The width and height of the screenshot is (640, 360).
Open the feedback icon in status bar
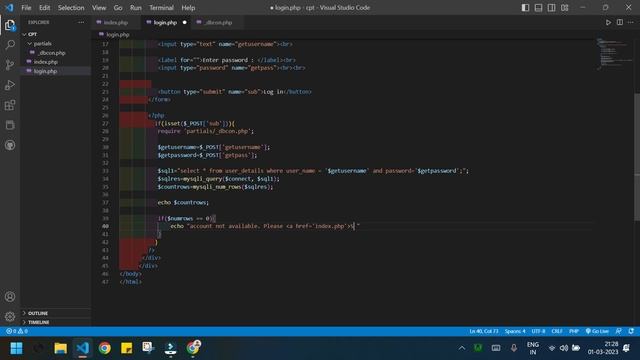pyautogui.click(x=619, y=331)
